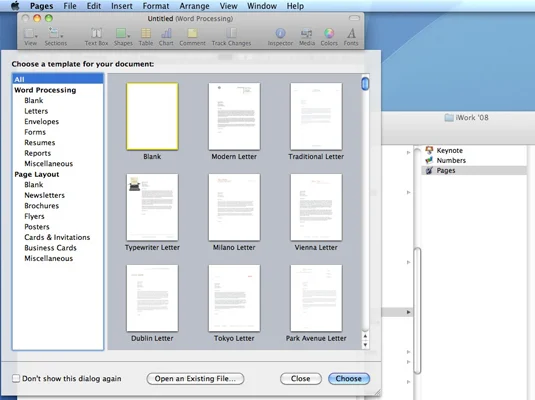
Task: Open the Shapes dropdown in toolbar
Action: click(123, 33)
